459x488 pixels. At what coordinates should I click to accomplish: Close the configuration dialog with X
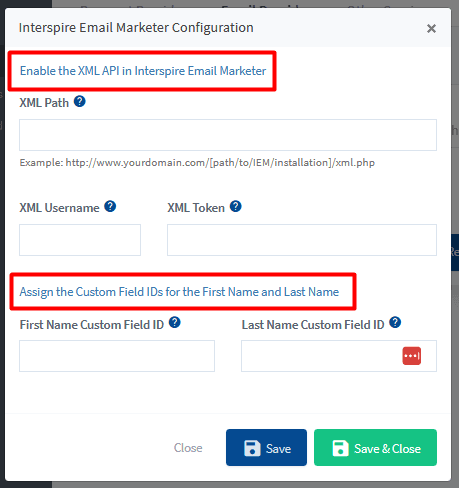pos(431,29)
